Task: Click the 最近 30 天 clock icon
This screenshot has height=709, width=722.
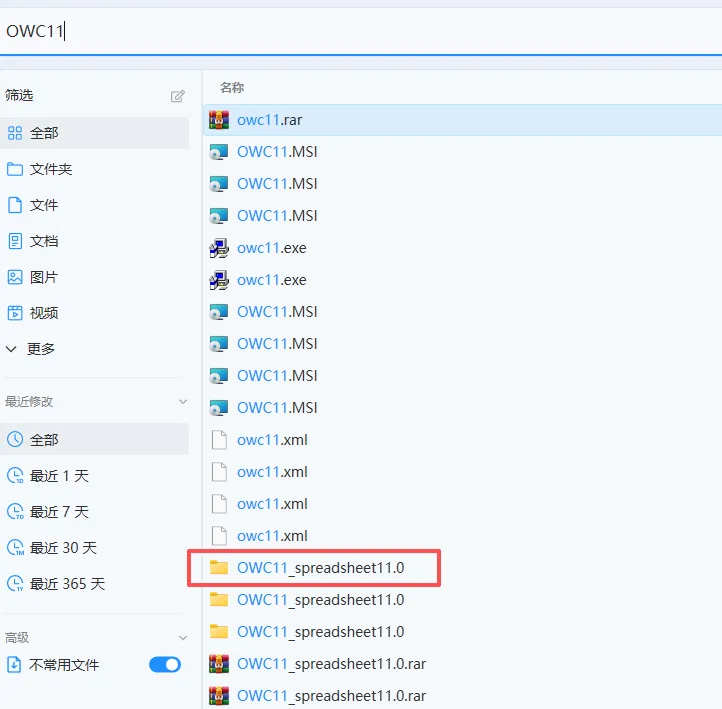Action: (x=15, y=547)
